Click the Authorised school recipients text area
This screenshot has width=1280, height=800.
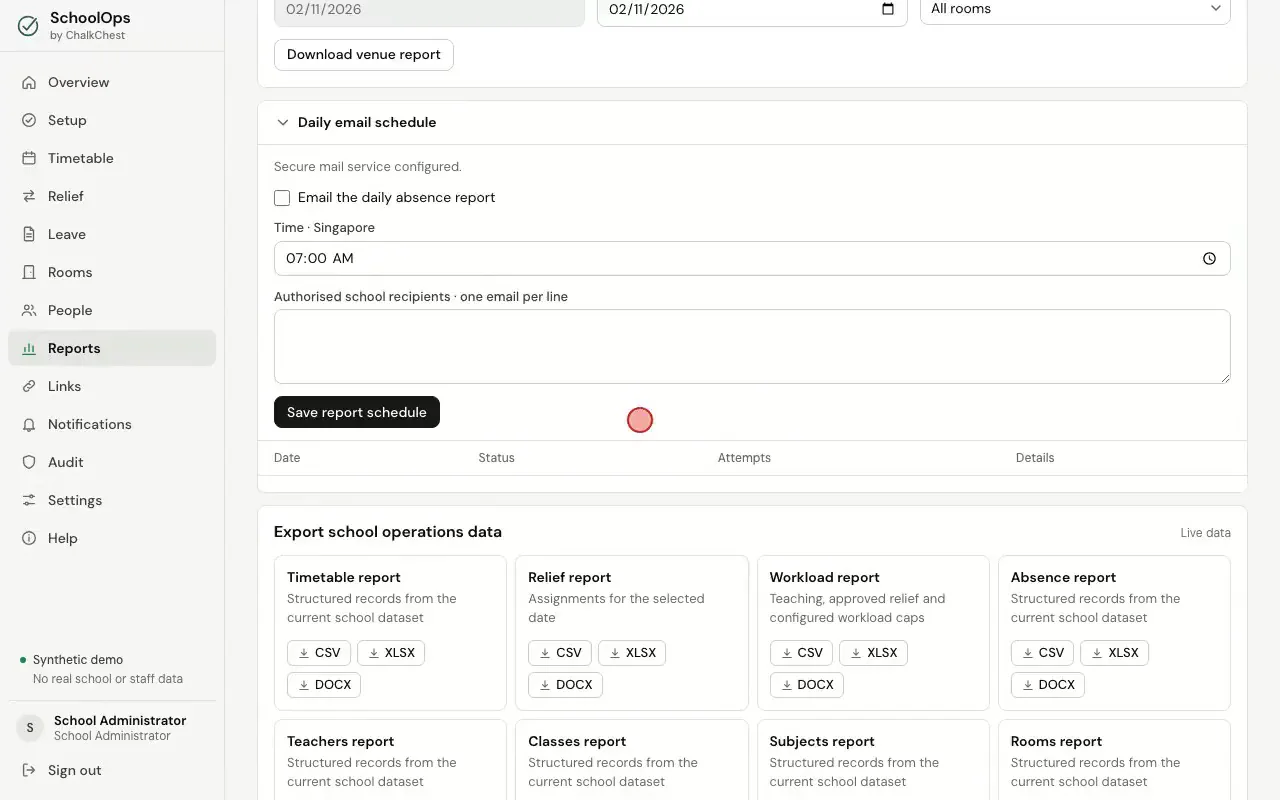click(x=752, y=346)
